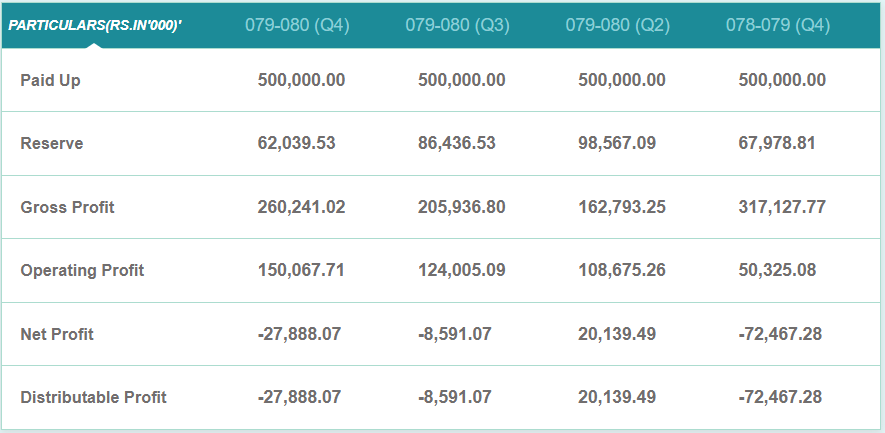Click the Operating Profit row label
The height and width of the screenshot is (433, 885).
pos(82,270)
